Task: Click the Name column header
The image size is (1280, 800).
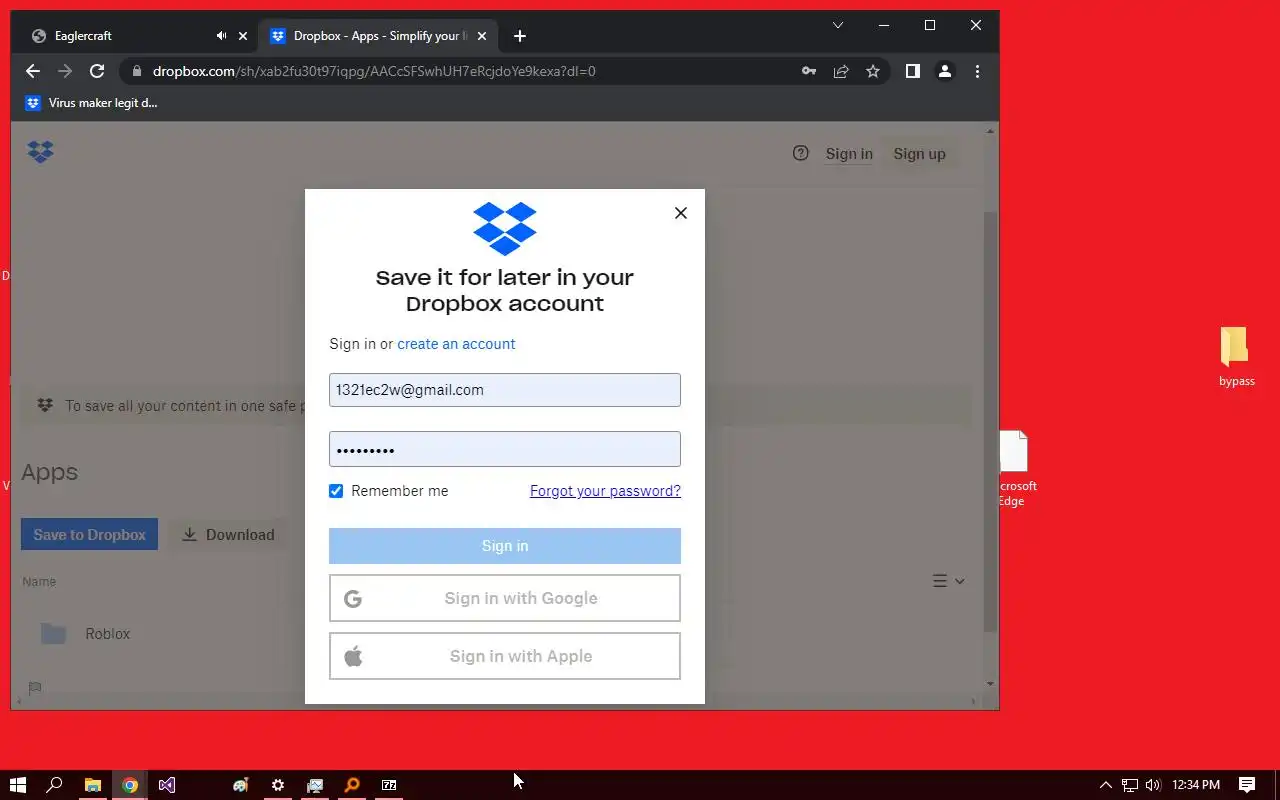Action: click(x=39, y=582)
